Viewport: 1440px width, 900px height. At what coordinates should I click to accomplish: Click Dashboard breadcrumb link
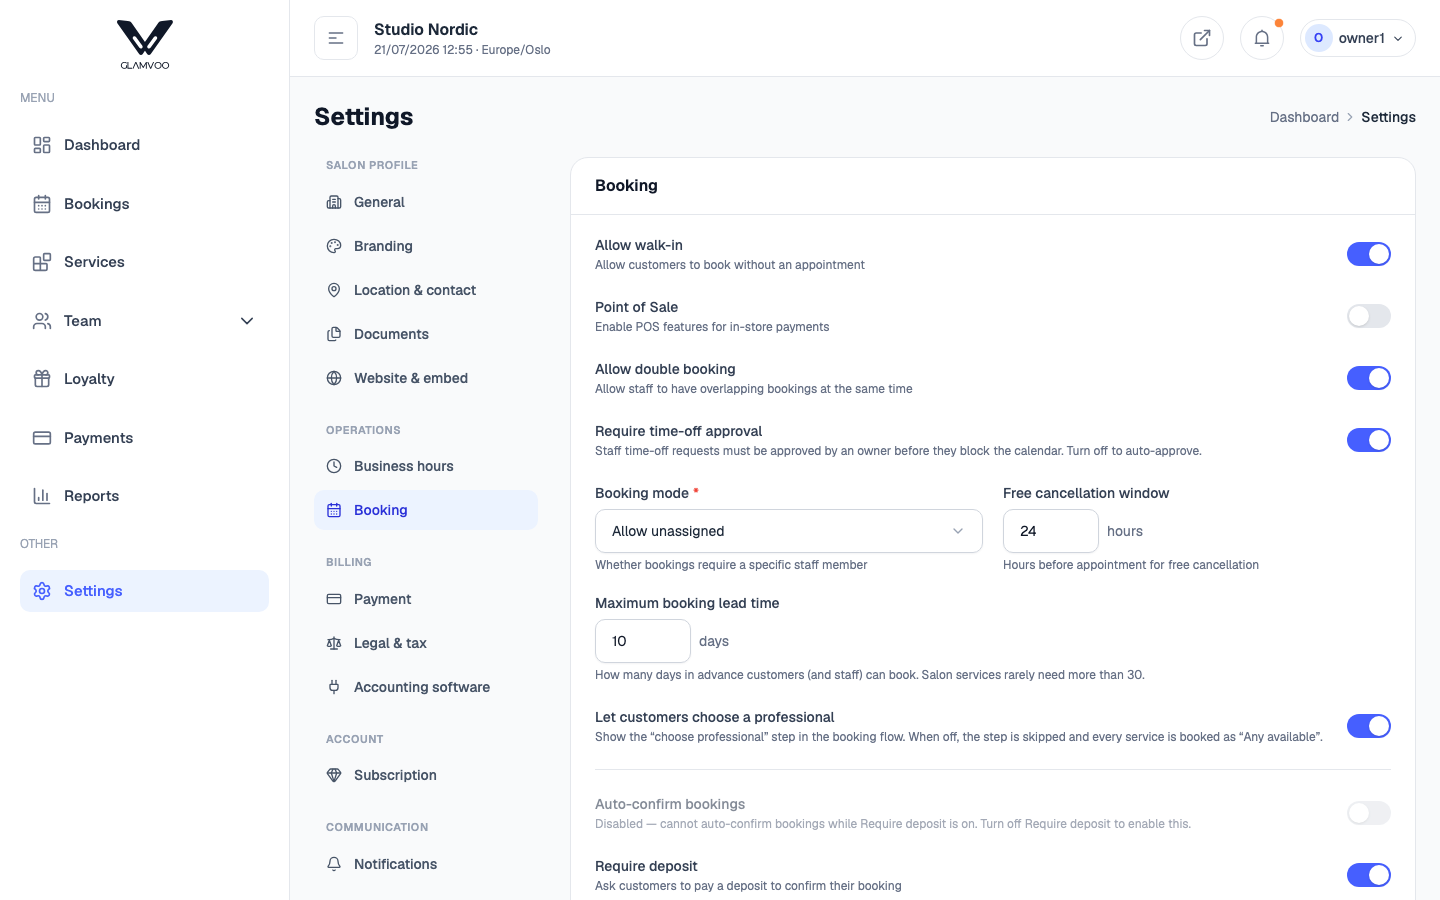1304,117
